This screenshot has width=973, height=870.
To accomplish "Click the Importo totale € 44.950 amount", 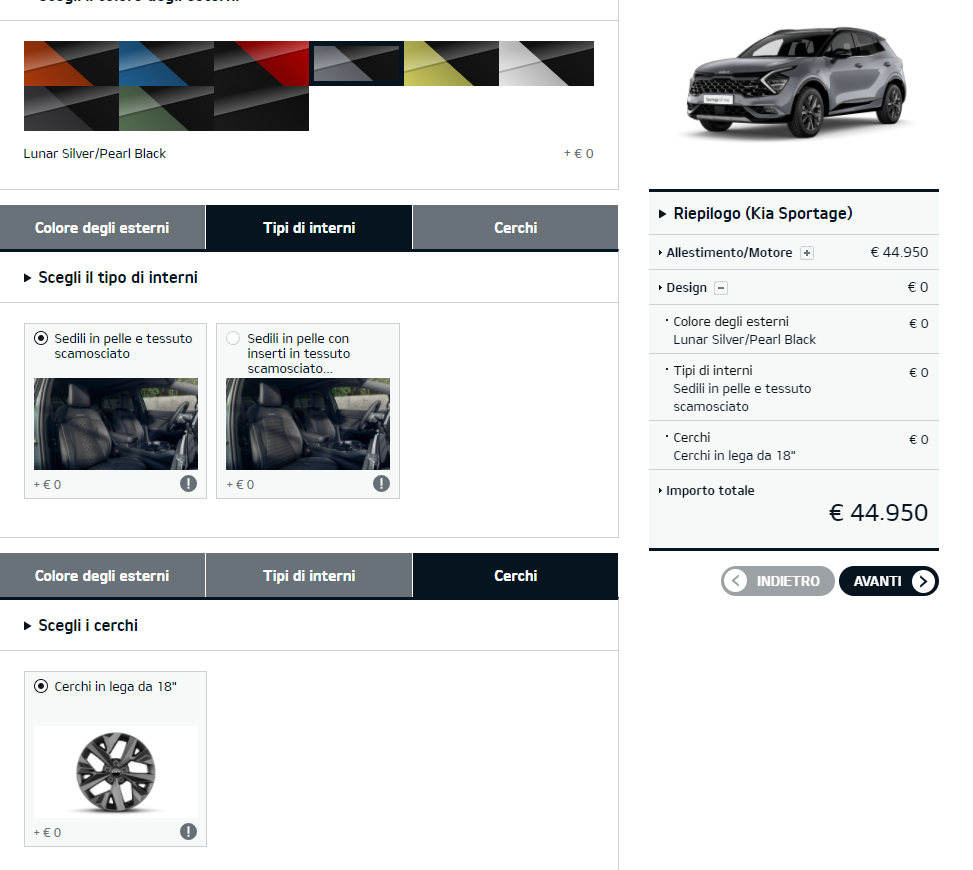I will [x=878, y=513].
